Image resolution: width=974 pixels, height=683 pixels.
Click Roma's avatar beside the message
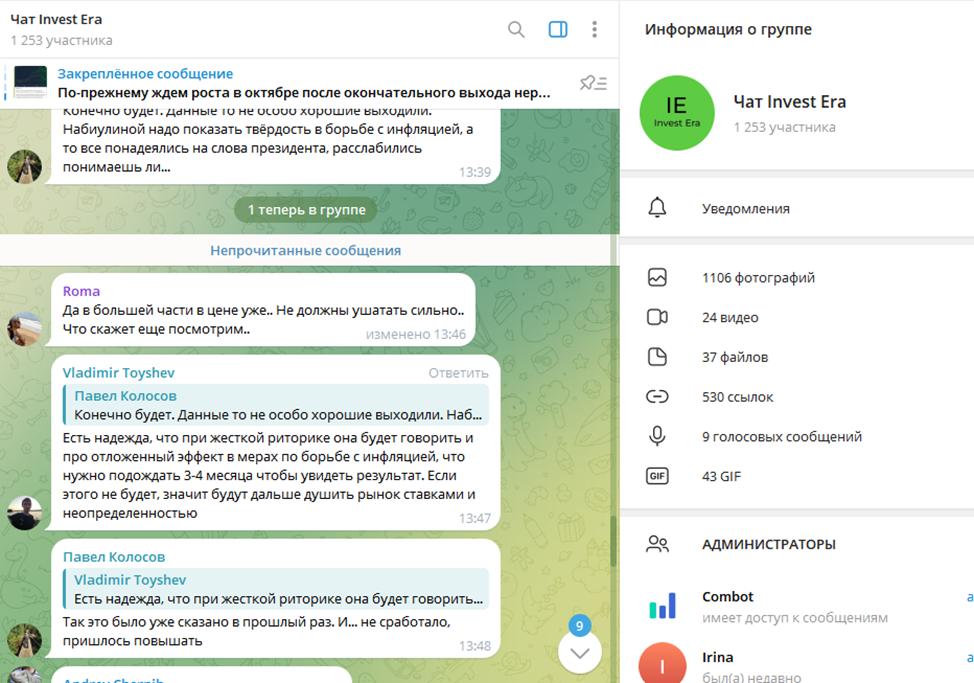click(24, 328)
